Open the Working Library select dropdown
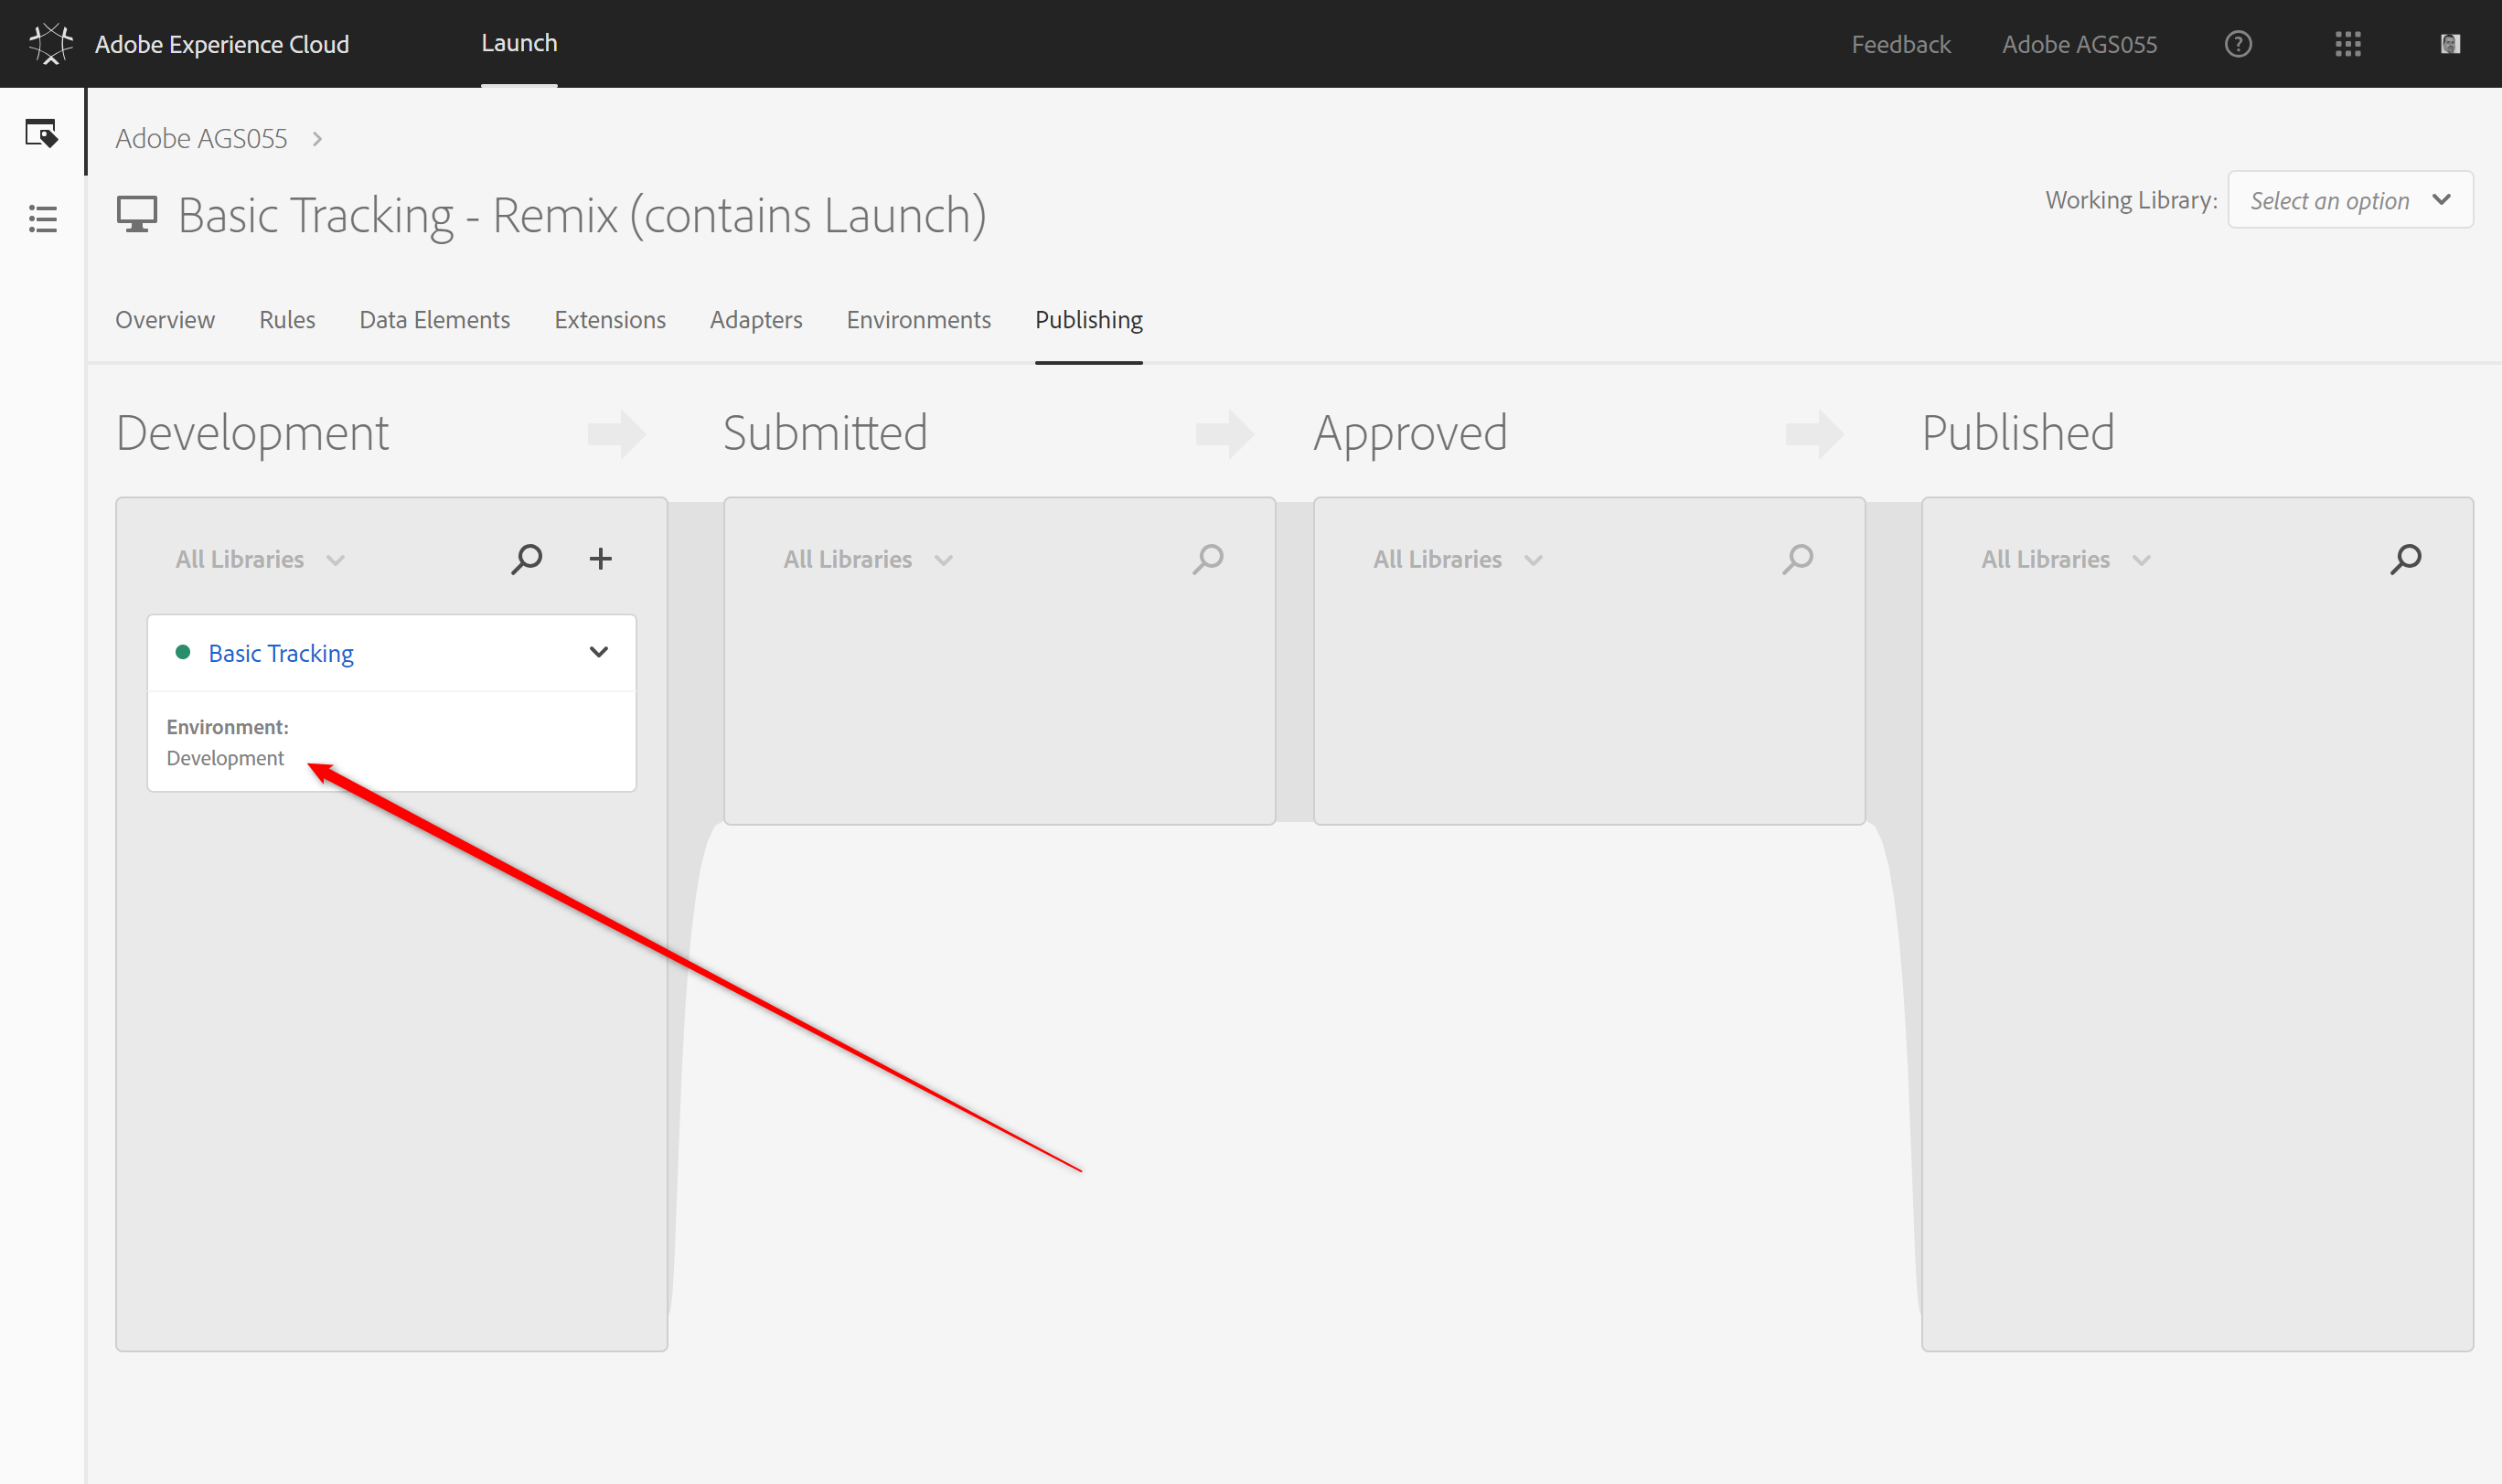This screenshot has height=1484, width=2502. [x=2349, y=200]
